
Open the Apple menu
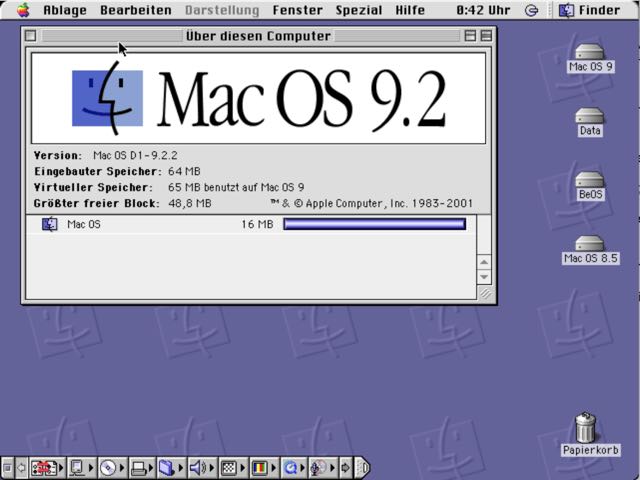(x=24, y=10)
